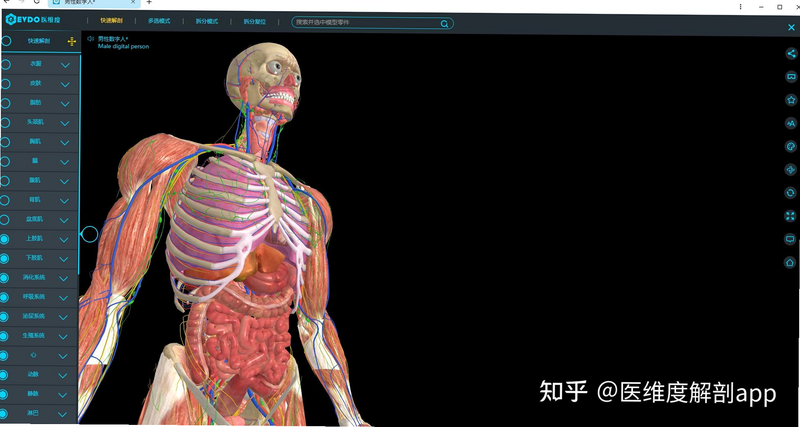Screen dimensions: 800x427
Task: Open a new browser tab with plus
Action: click(149, 2)
